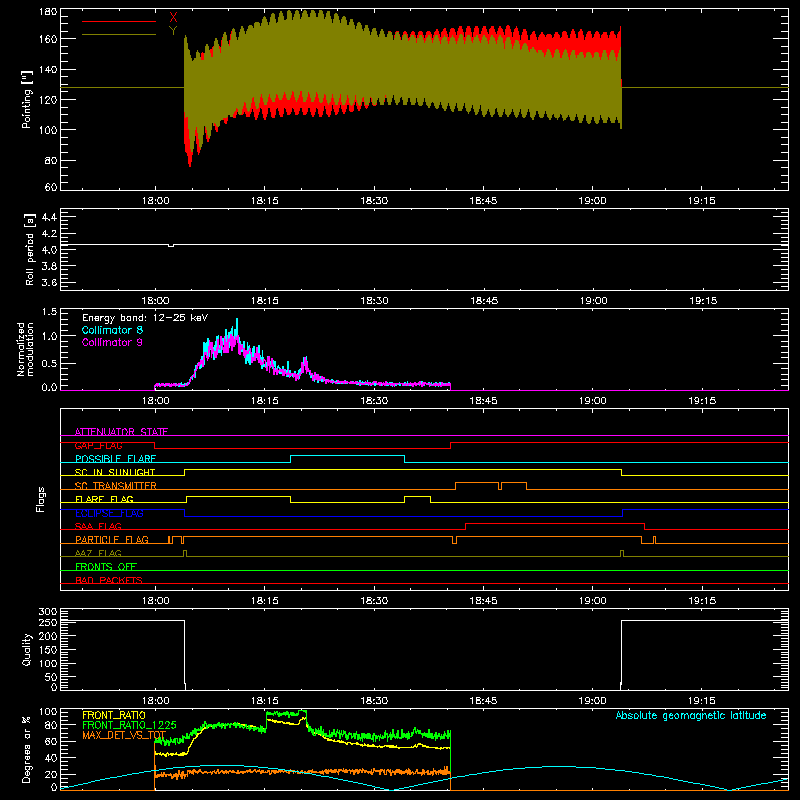Click the 'Flags' vertical axis title
Viewport: 800px width, 800px height.
click(x=40, y=499)
